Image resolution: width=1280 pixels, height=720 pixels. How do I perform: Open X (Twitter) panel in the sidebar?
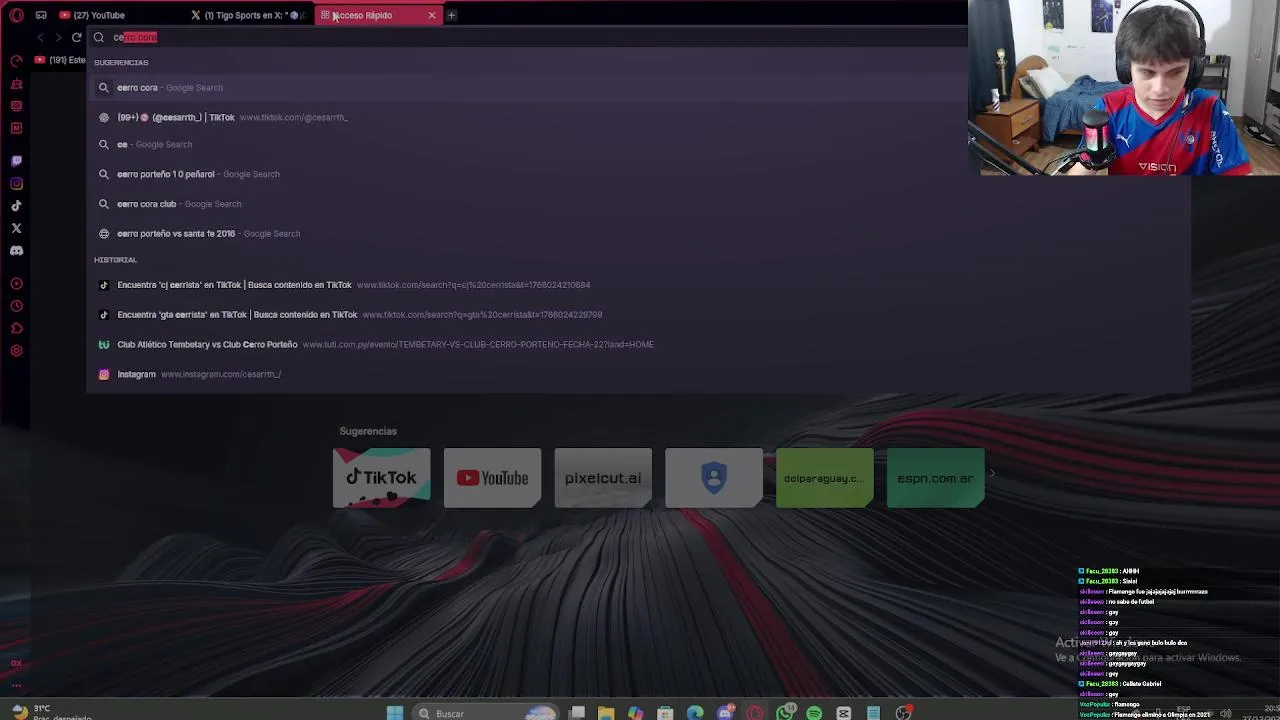pos(16,228)
